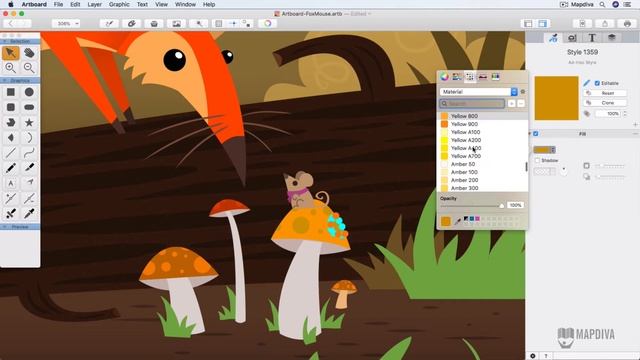Select the rounded rectangle tool
This screenshot has width=640, height=360.
(x=11, y=107)
